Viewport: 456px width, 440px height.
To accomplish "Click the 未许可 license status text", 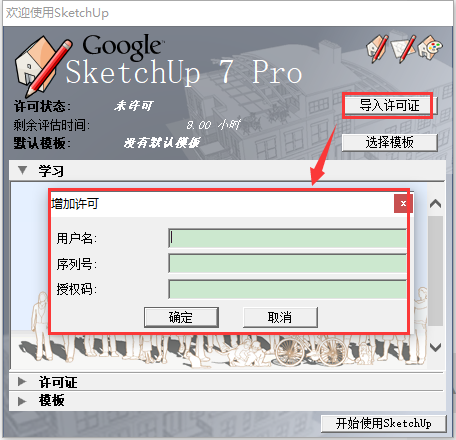I will click(133, 106).
